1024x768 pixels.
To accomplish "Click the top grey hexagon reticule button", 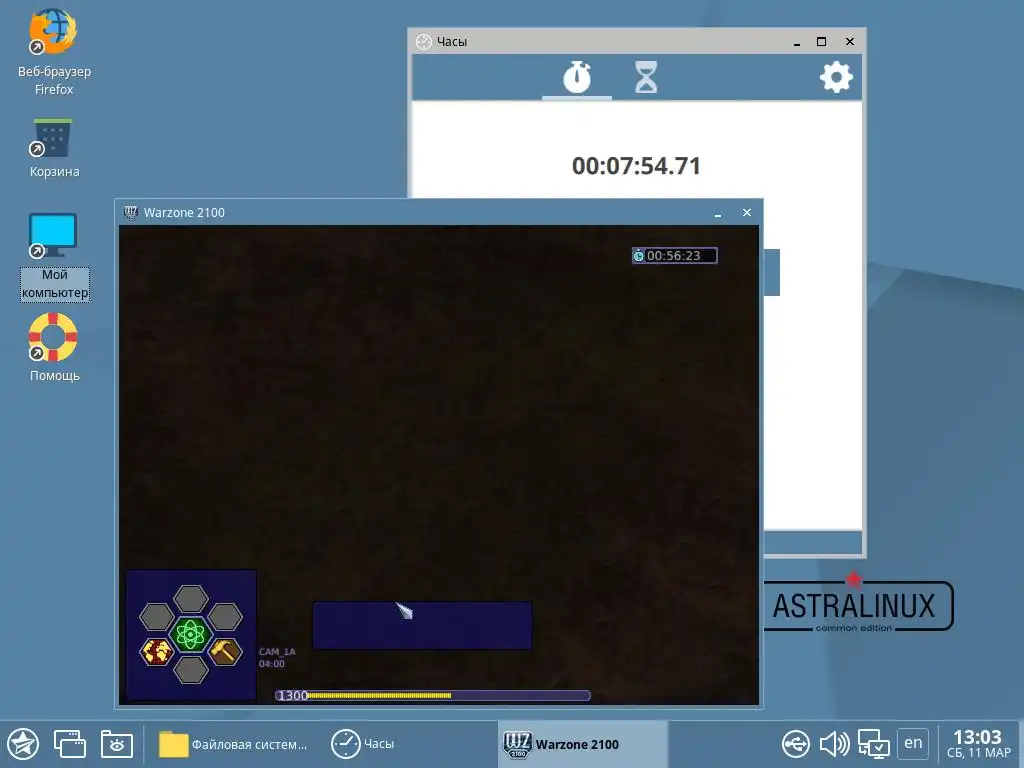I will (191, 599).
